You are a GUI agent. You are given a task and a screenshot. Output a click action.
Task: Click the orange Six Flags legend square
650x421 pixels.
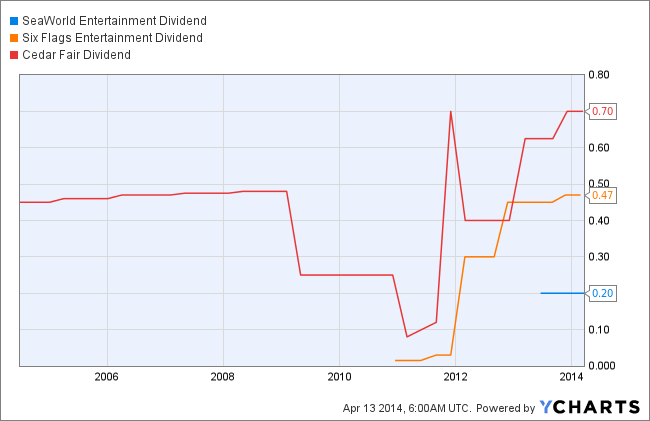tap(14, 38)
